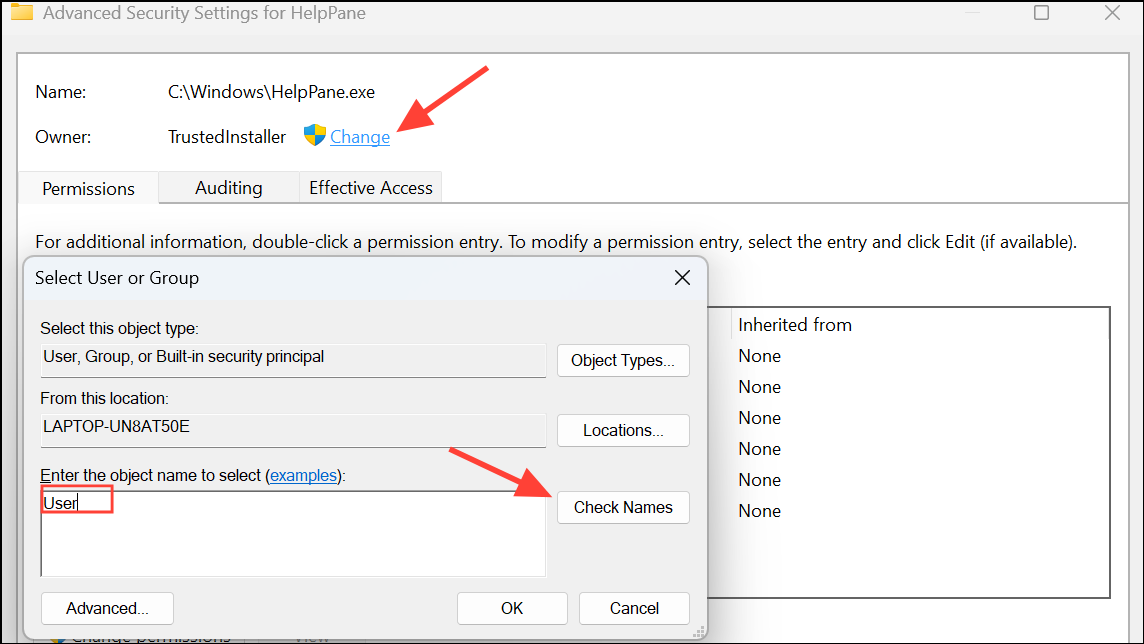Open the Locations dialog
1144x644 pixels.
click(x=623, y=430)
